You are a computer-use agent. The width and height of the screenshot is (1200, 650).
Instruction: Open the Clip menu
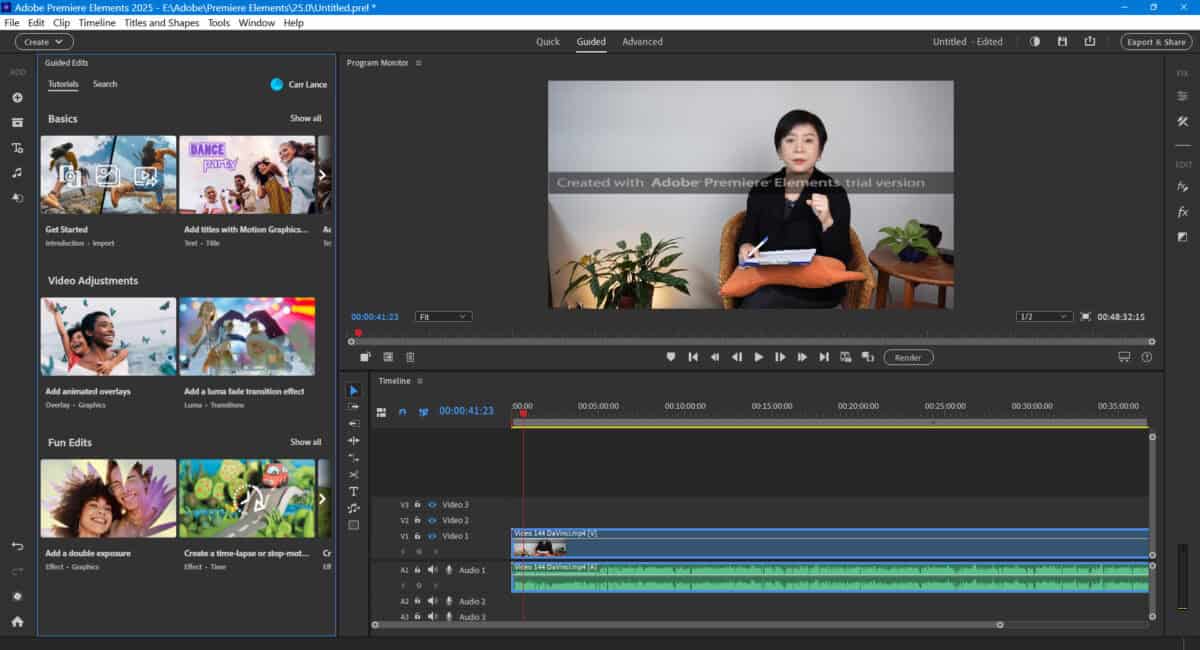pos(61,22)
